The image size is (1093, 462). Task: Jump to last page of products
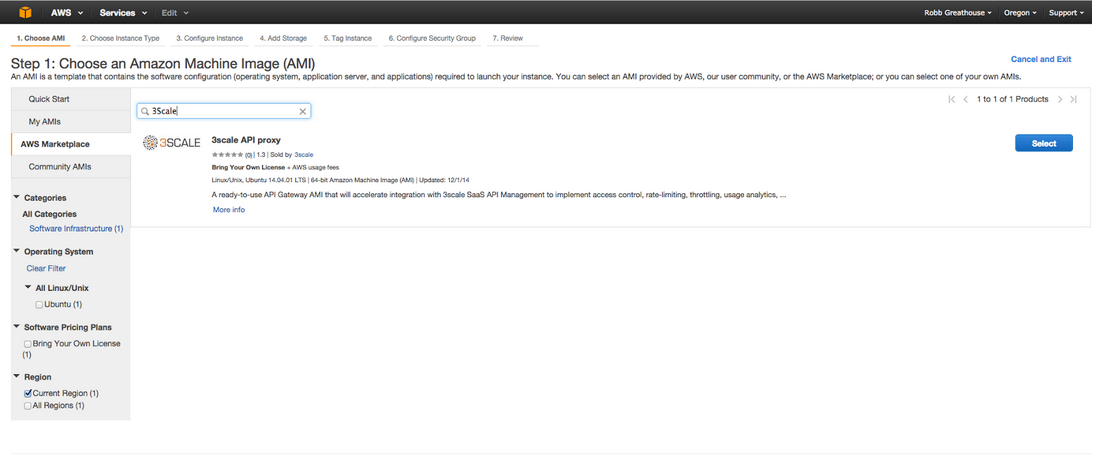coord(1073,99)
